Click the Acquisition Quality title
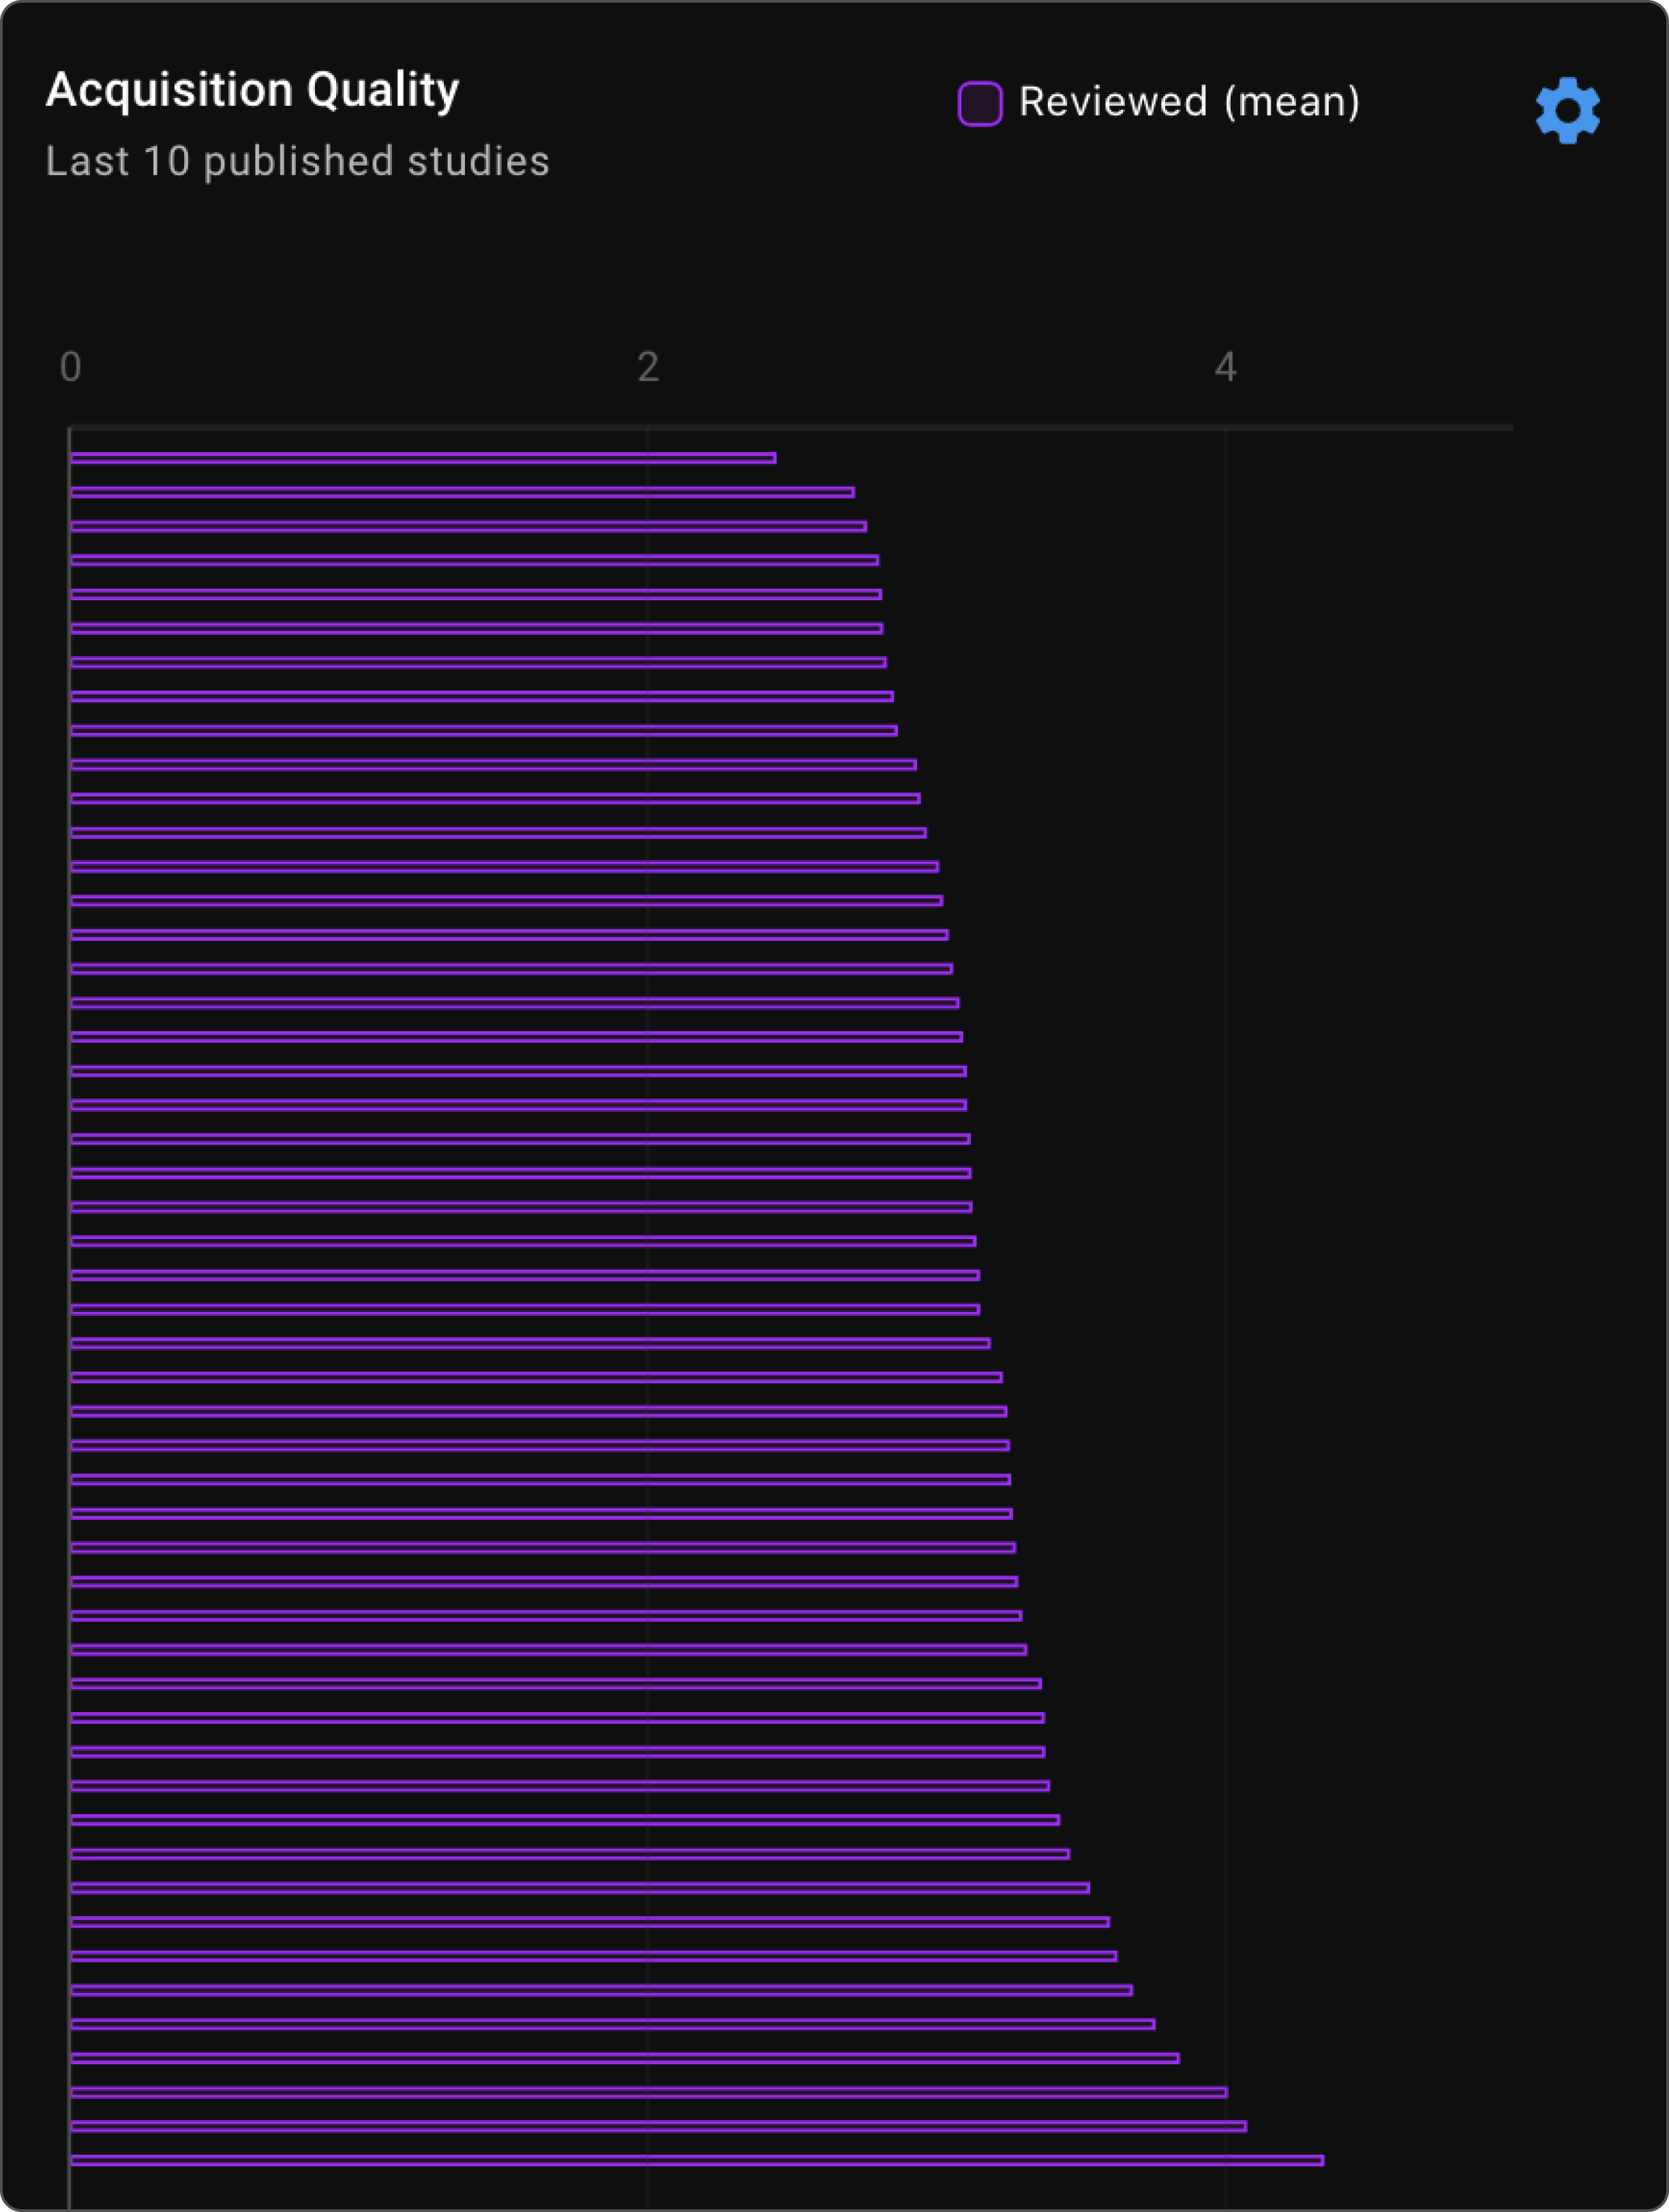Viewport: 1669px width, 2212px height. pos(252,90)
